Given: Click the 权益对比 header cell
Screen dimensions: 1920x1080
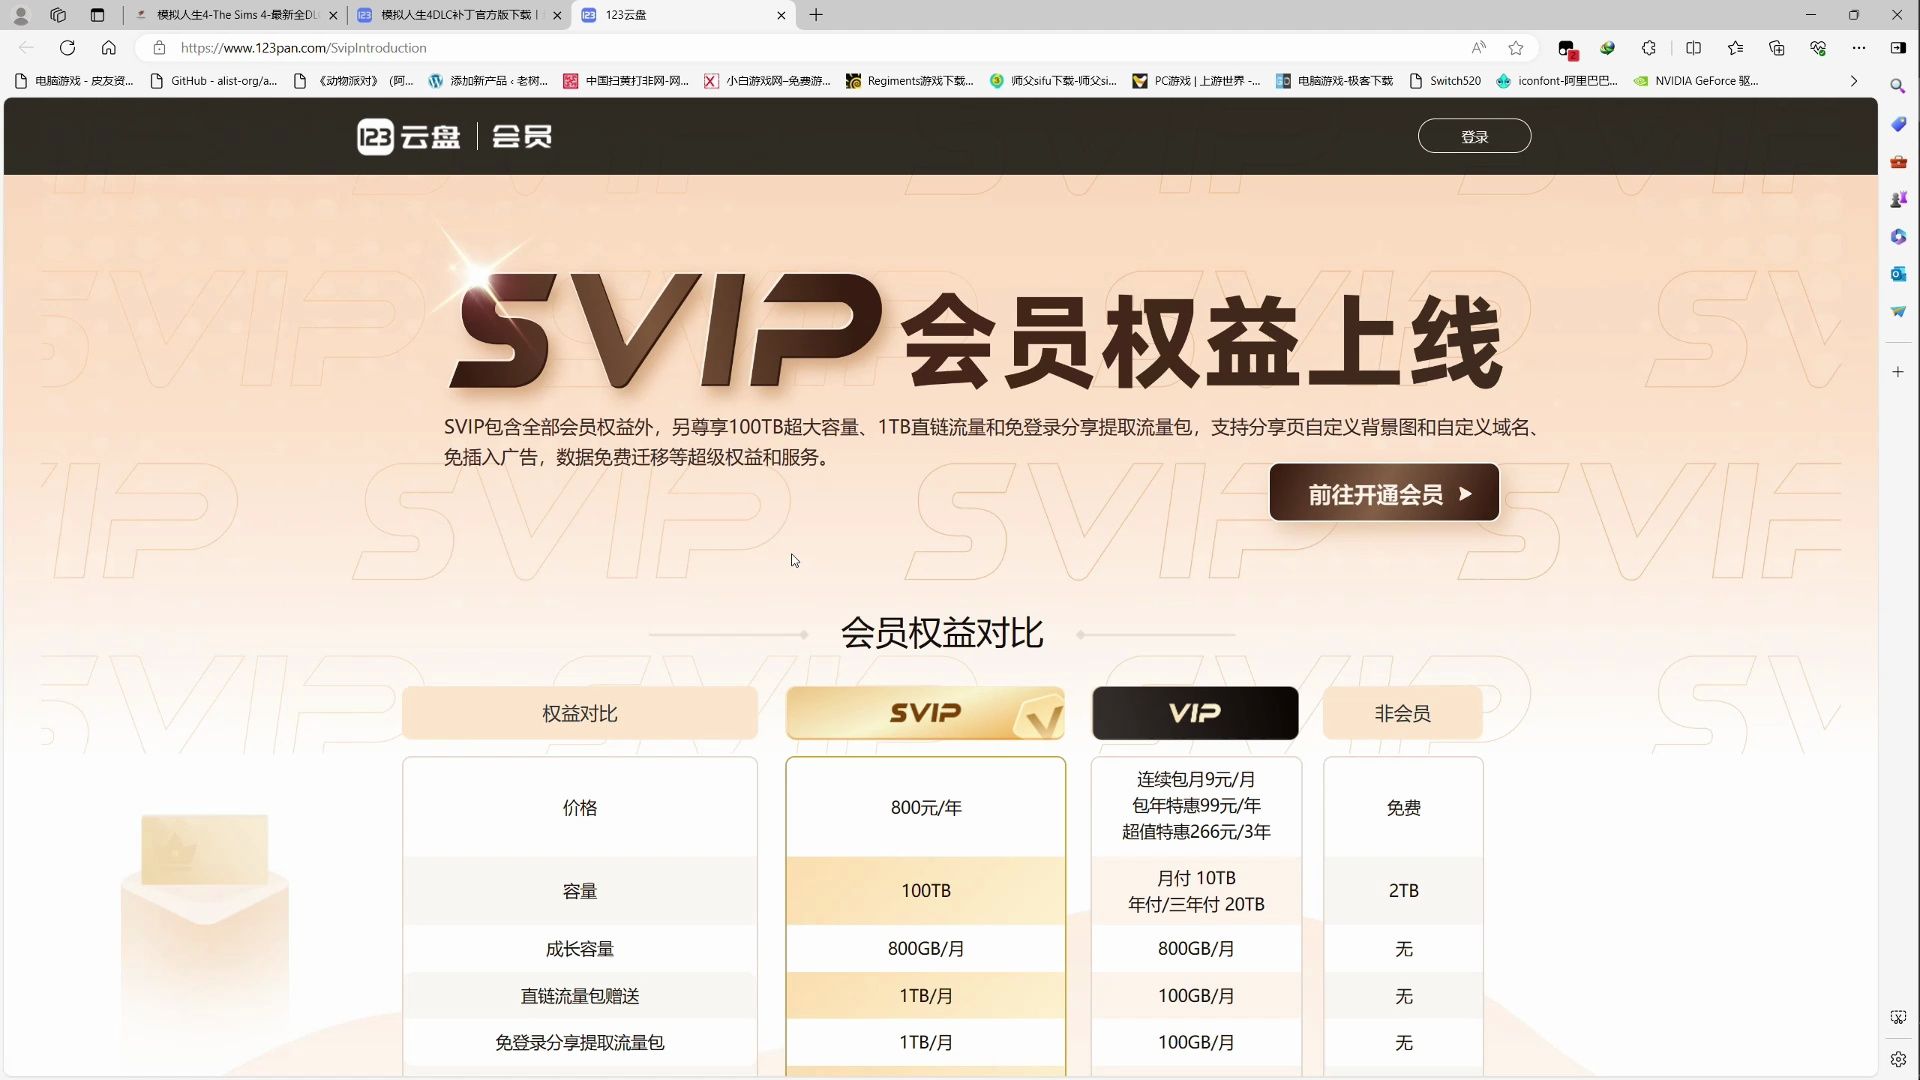Looking at the screenshot, I should click(x=580, y=713).
